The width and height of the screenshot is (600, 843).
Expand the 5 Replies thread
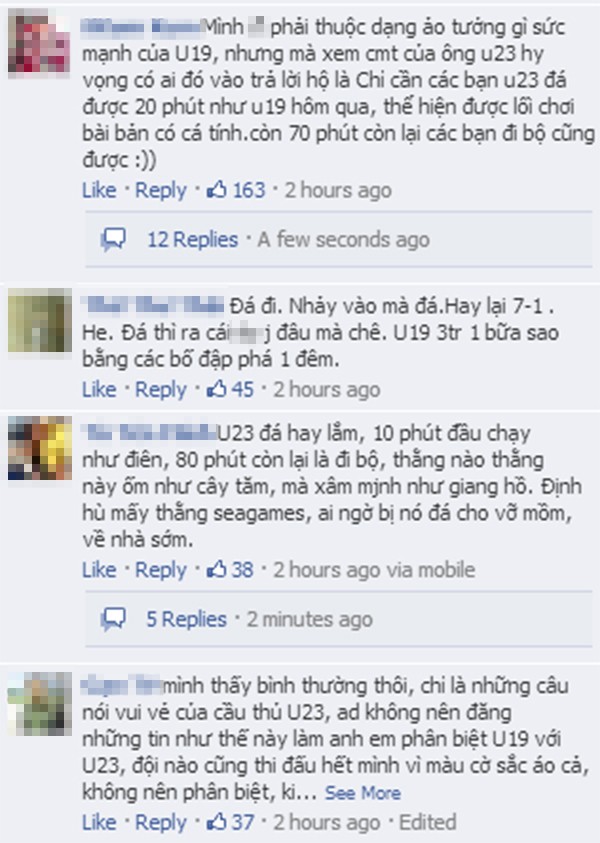pos(186,619)
